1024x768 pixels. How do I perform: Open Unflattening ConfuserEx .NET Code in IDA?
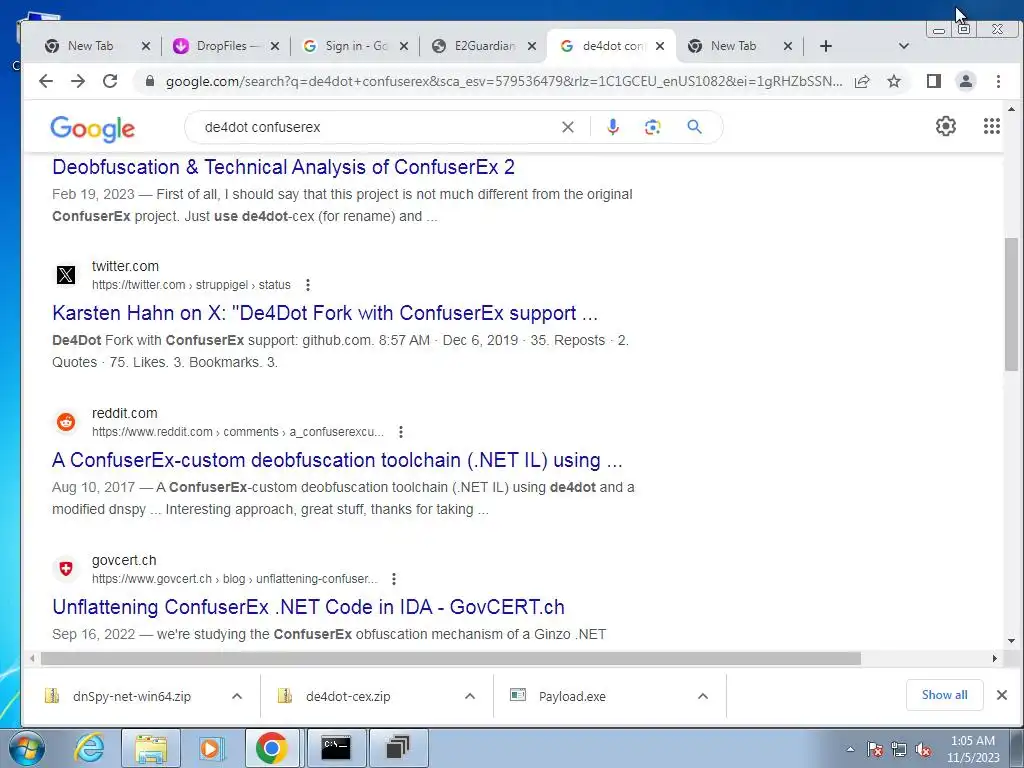[x=308, y=607]
